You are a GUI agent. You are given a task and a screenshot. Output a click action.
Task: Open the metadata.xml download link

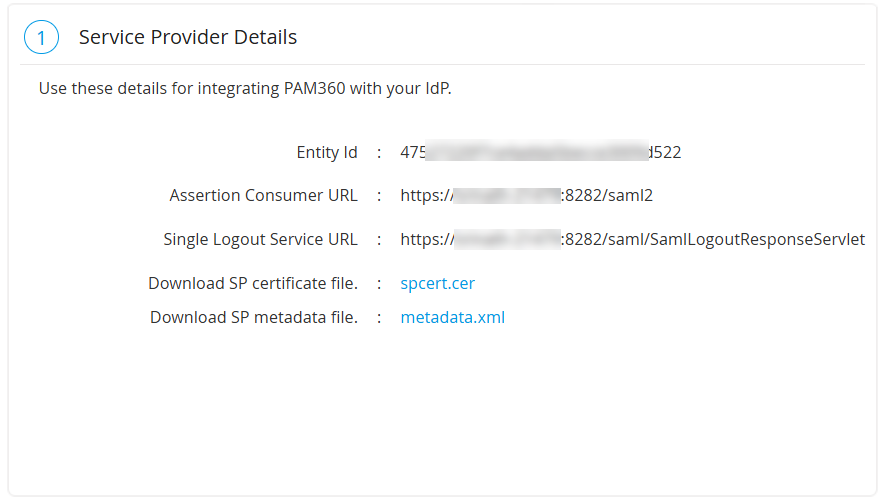[452, 318]
